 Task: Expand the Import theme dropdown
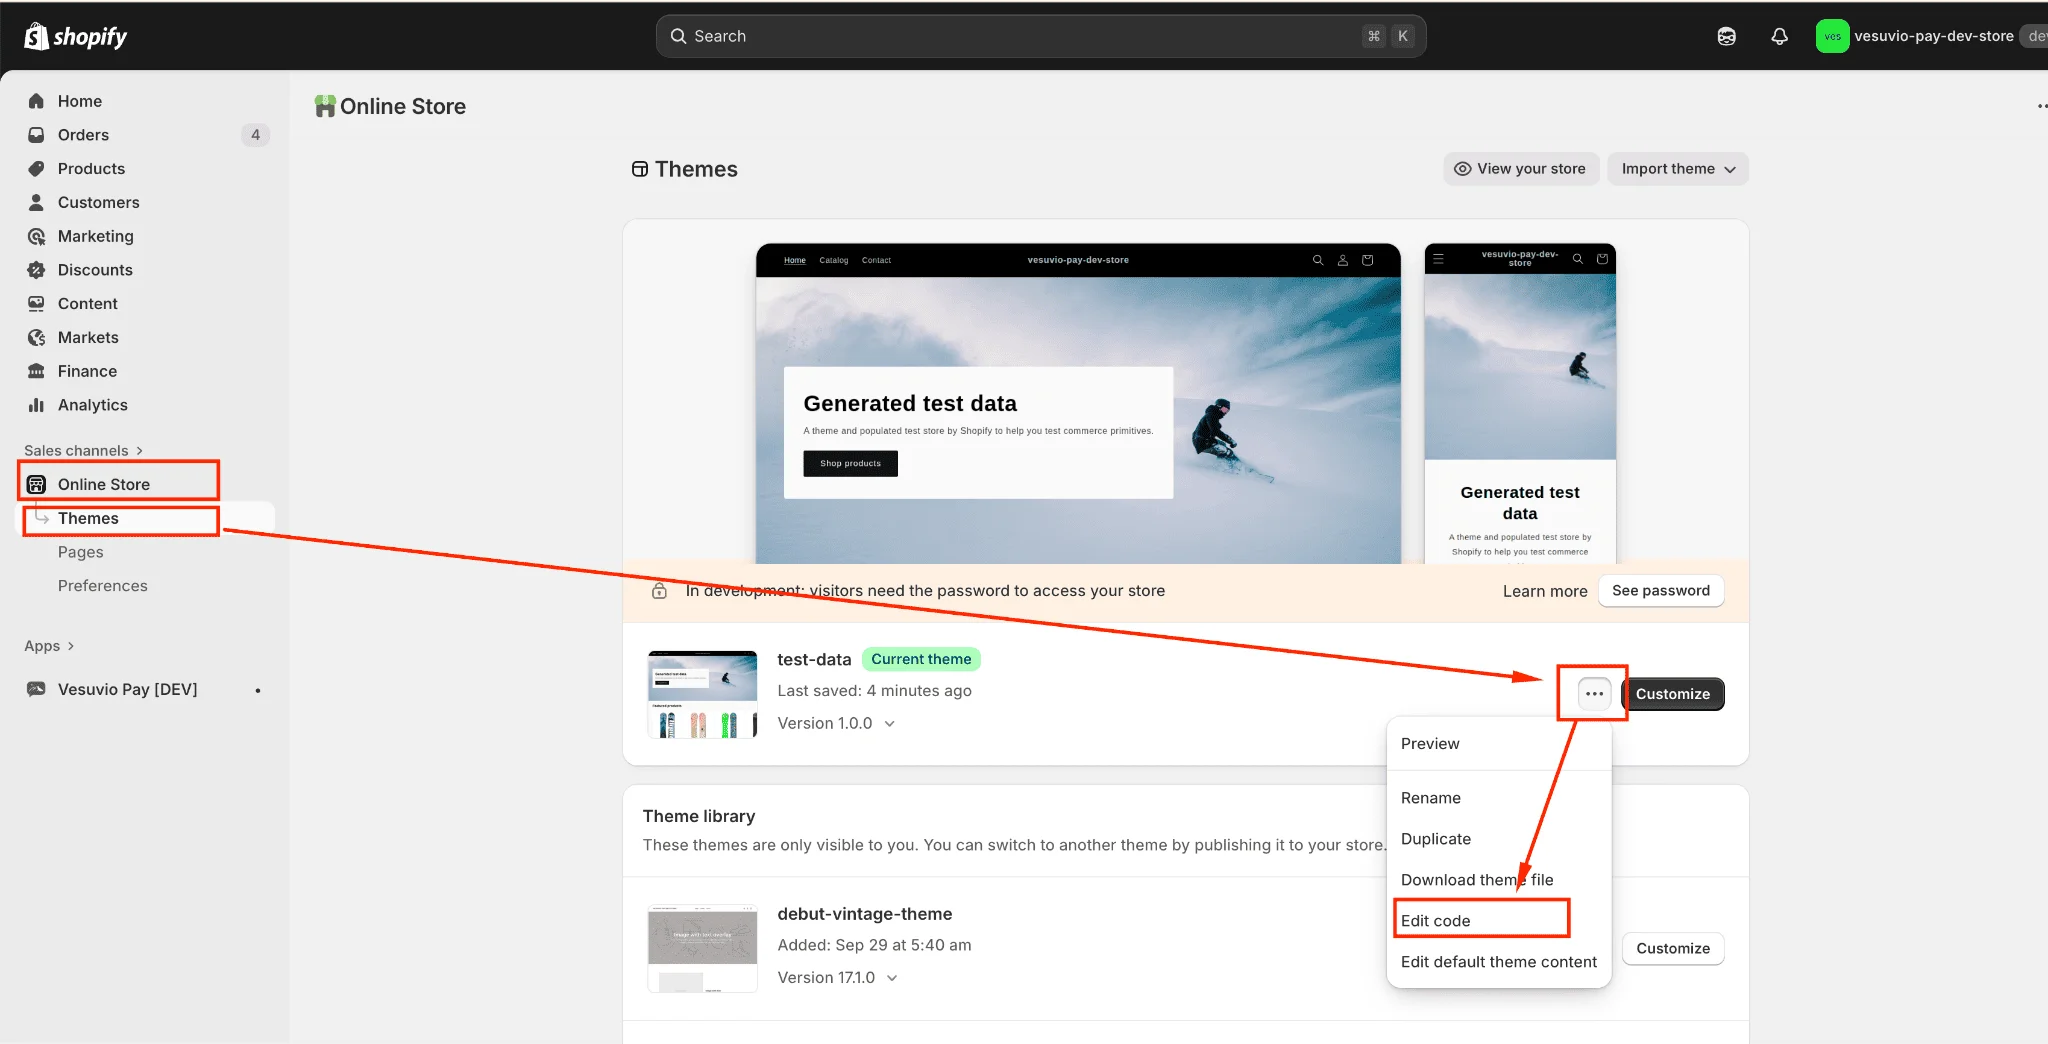click(x=1677, y=169)
